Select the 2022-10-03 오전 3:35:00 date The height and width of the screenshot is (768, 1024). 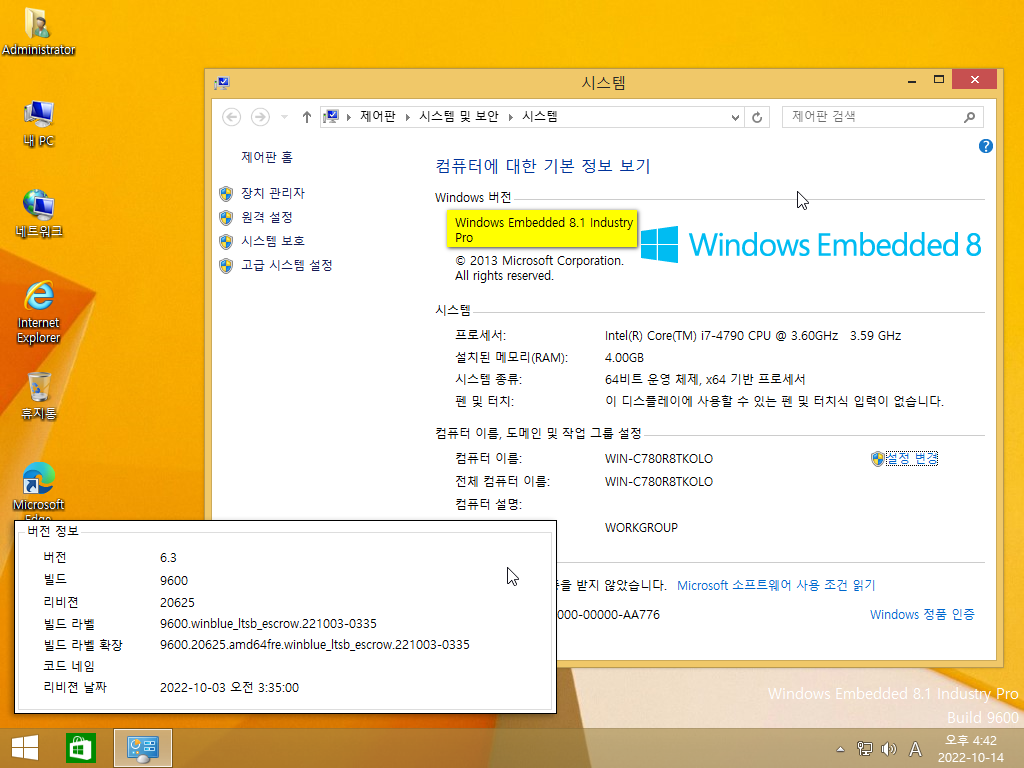tap(229, 688)
